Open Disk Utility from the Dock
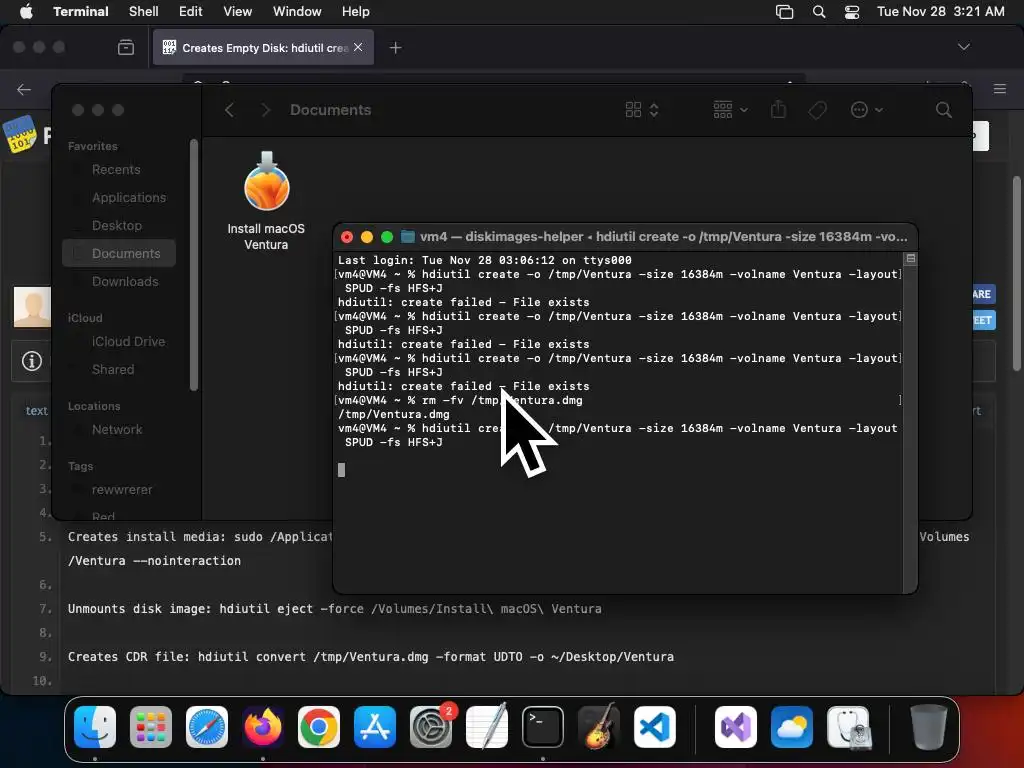Image resolution: width=1024 pixels, height=768 pixels. point(848,727)
